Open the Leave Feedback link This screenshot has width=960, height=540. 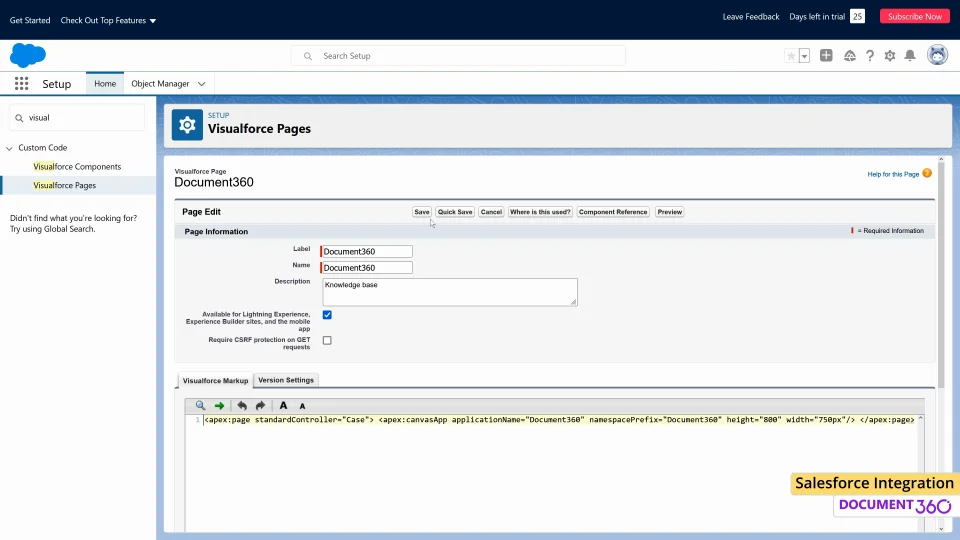(751, 17)
